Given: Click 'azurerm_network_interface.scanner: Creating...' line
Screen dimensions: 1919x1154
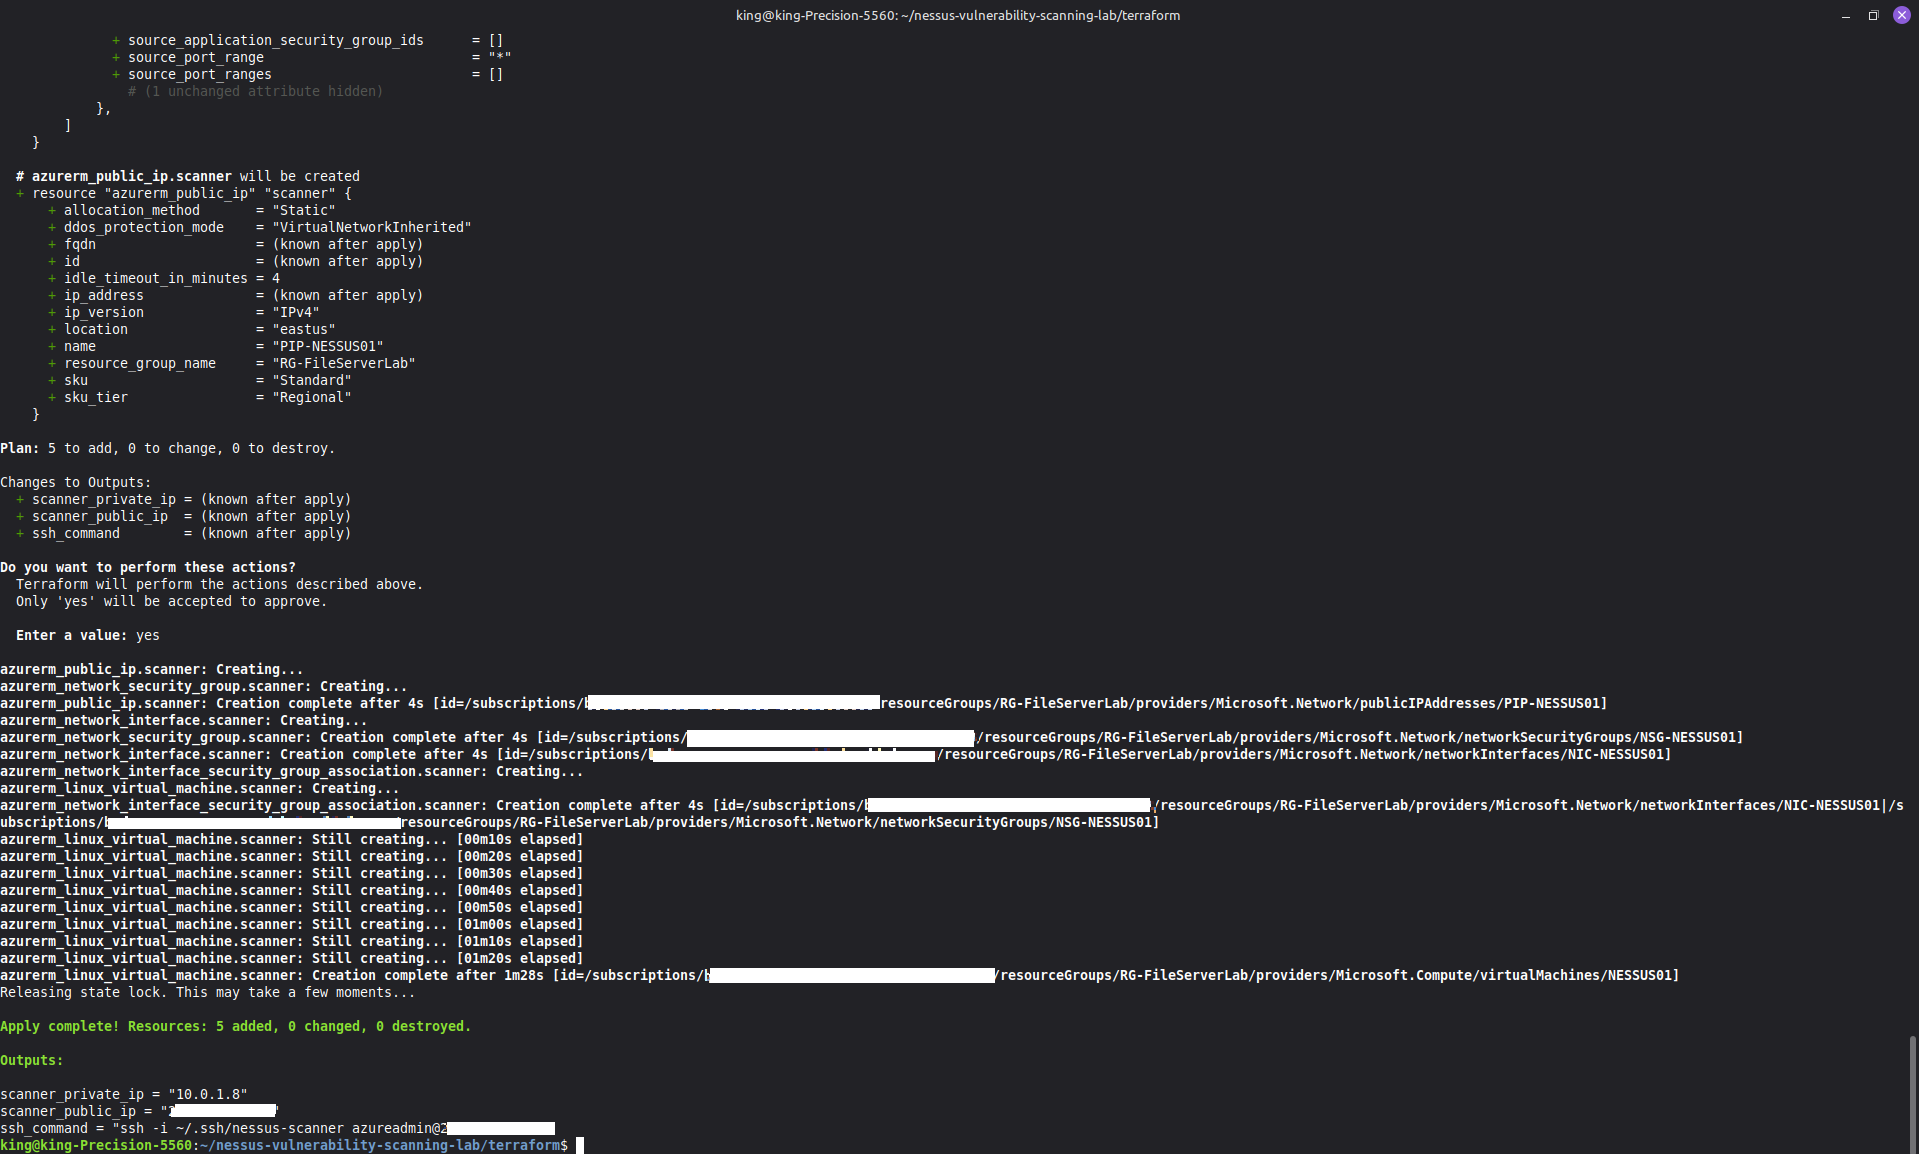Looking at the screenshot, I should coord(183,720).
